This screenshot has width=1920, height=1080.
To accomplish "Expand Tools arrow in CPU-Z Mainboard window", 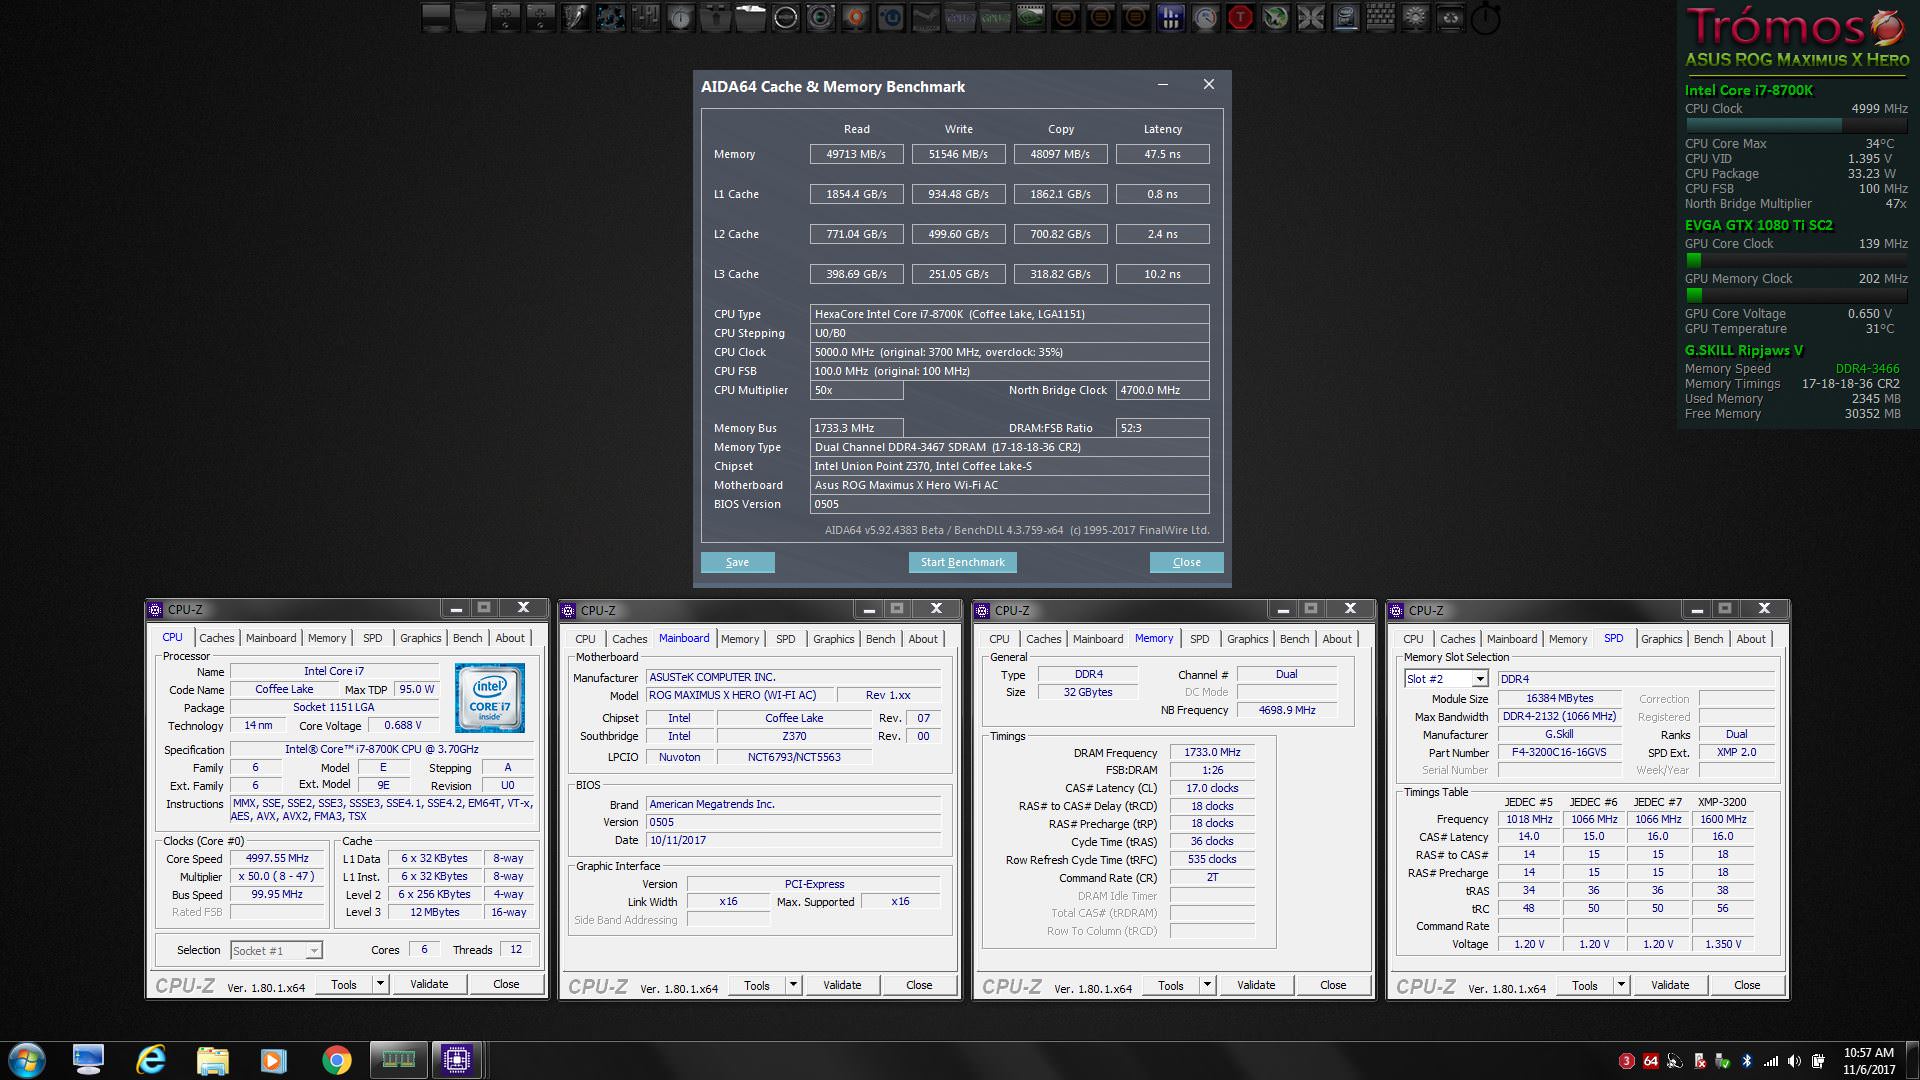I will (x=793, y=985).
